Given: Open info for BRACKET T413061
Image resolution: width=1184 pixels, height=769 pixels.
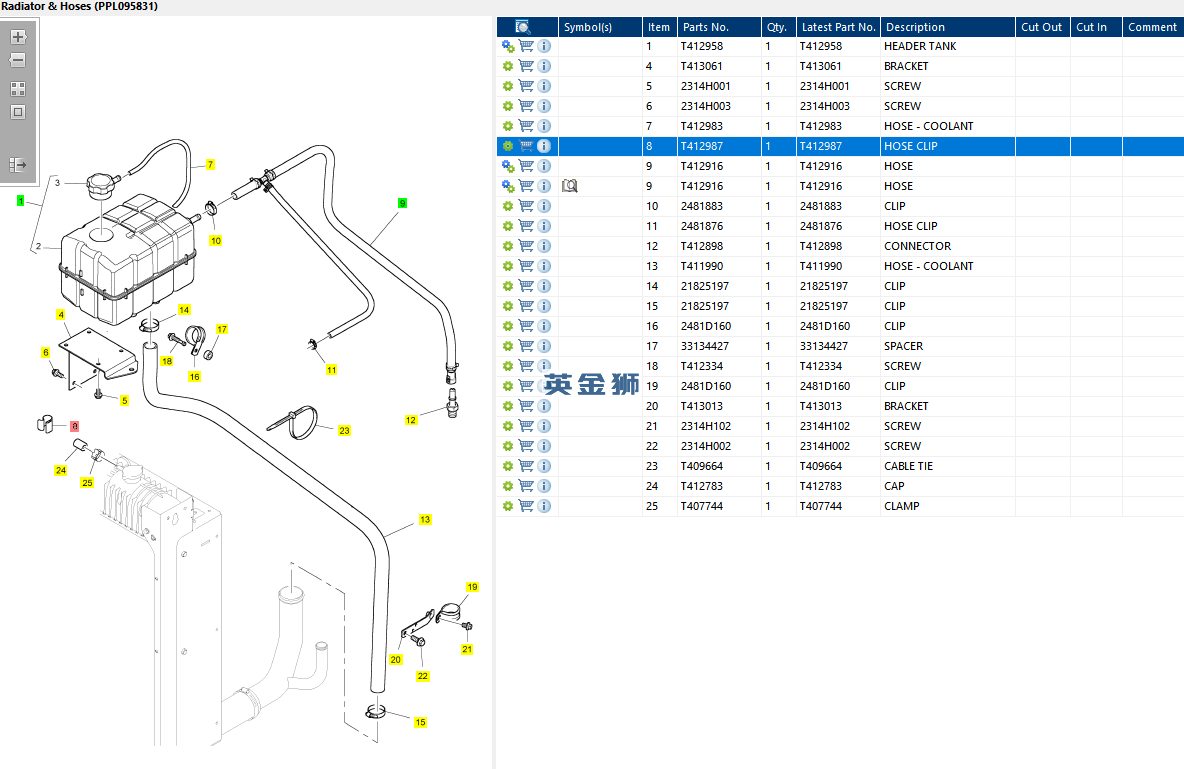Looking at the screenshot, I should 544,66.
